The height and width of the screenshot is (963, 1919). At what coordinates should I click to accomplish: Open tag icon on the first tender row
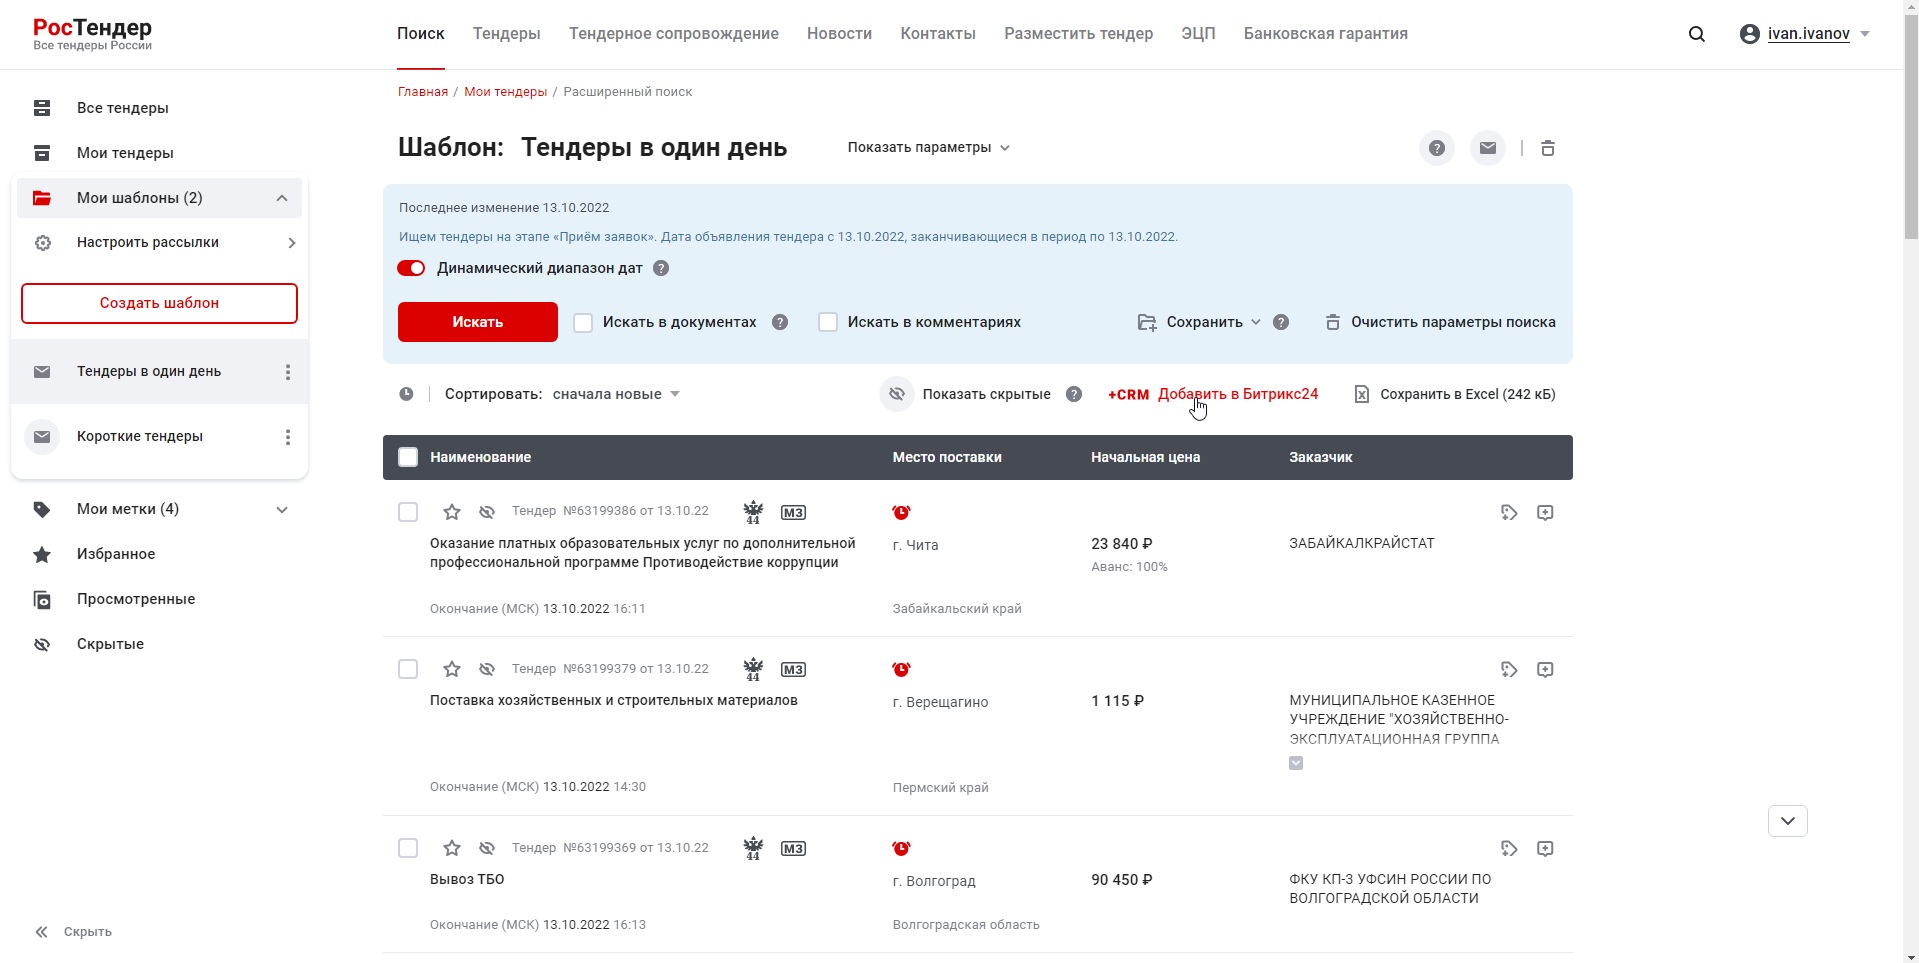1508,512
